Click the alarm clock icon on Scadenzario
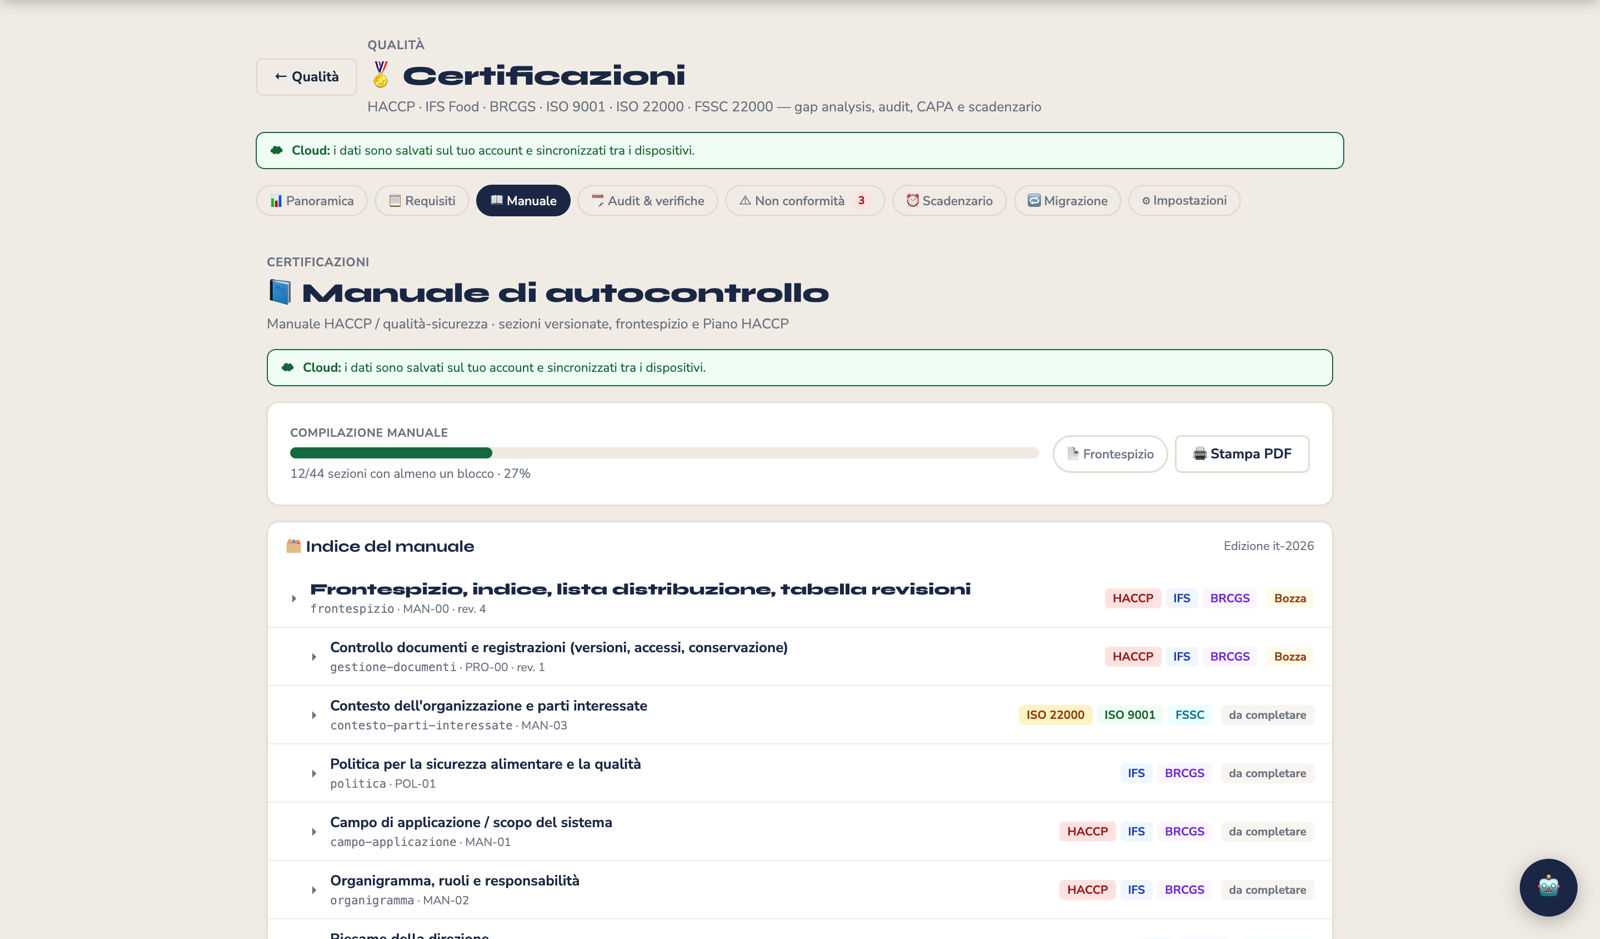Viewport: 1600px width, 939px height. (912, 201)
